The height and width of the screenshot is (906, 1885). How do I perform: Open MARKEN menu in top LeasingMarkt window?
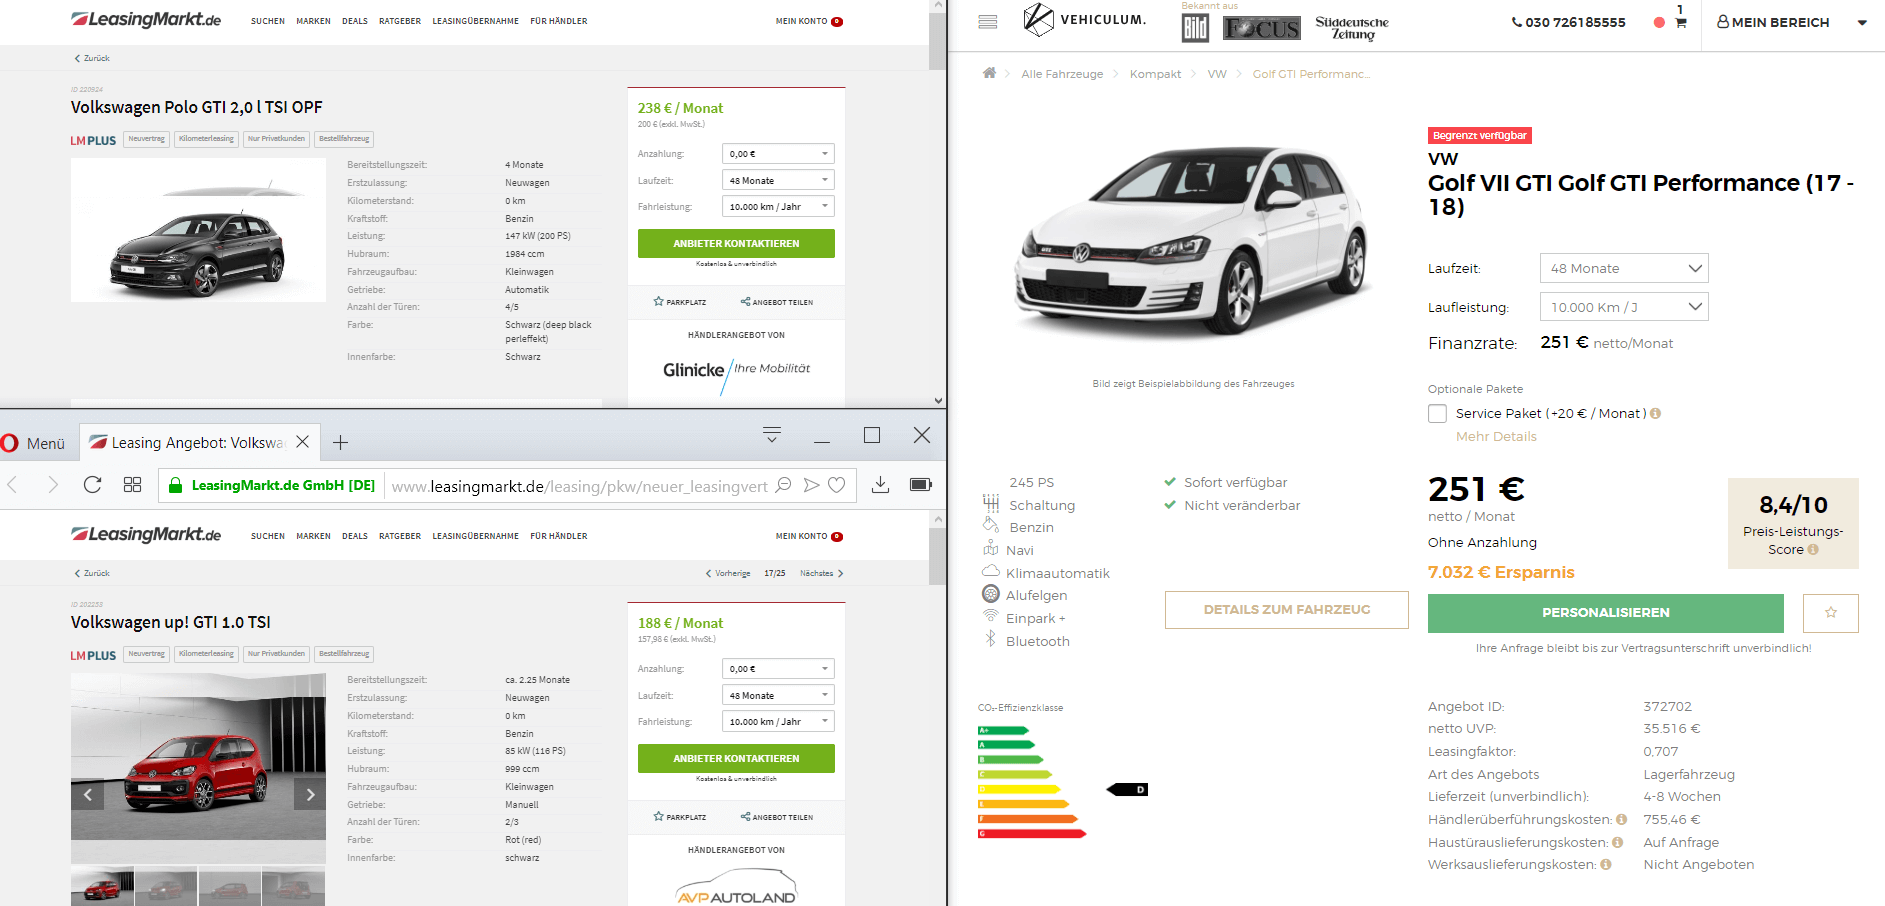pos(313,21)
